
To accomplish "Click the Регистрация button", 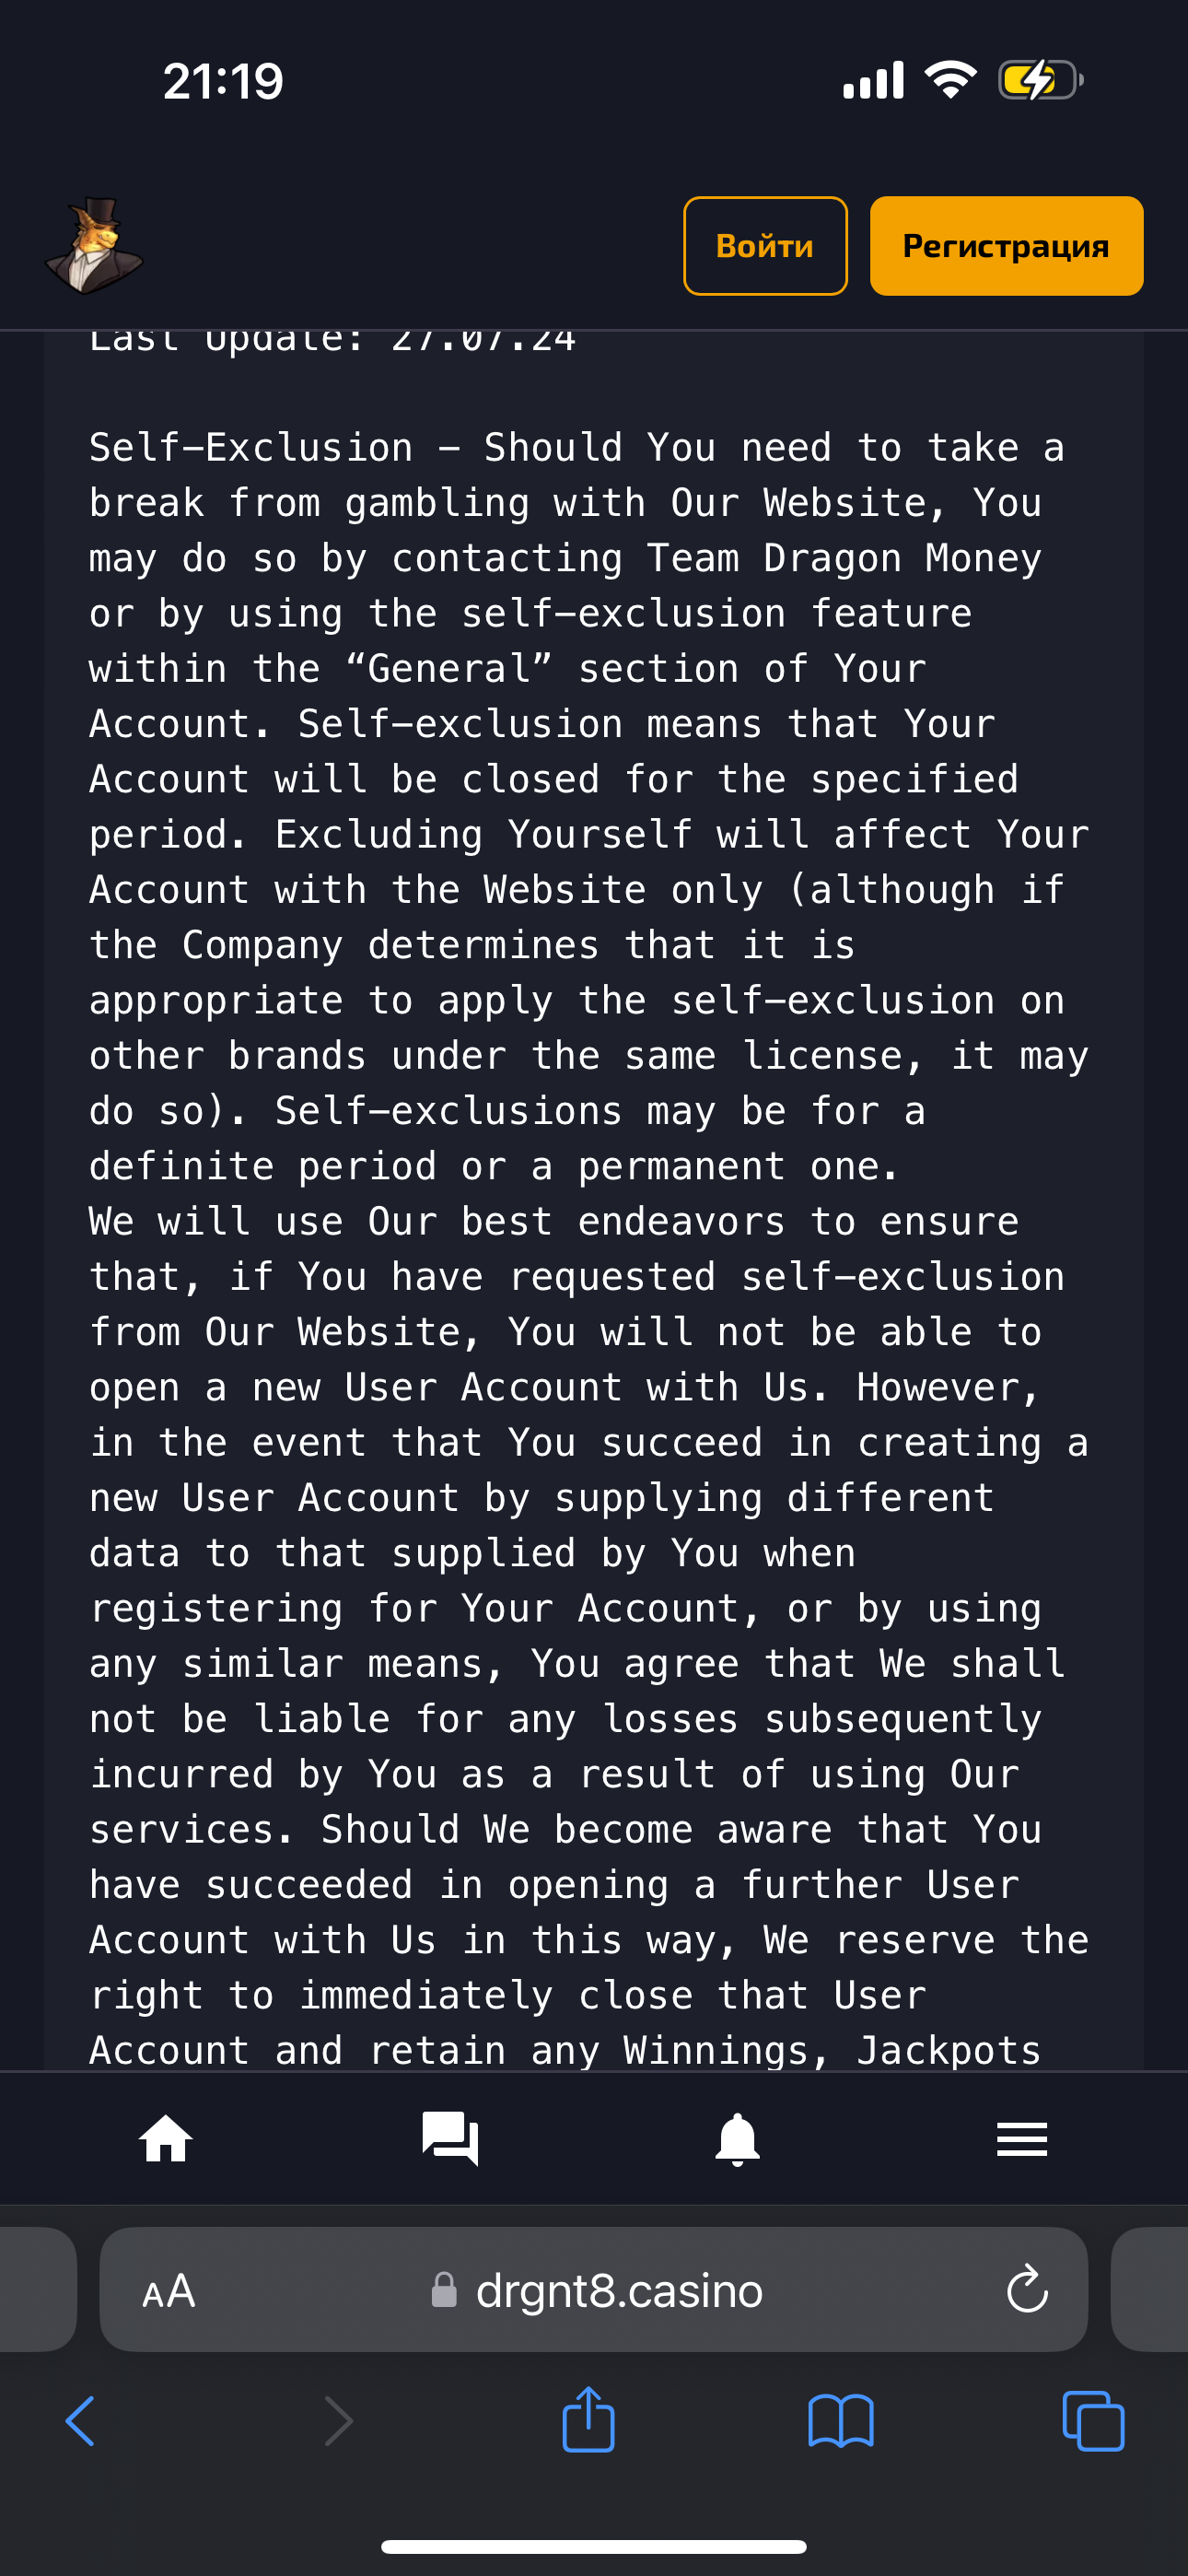I will click(x=1006, y=246).
